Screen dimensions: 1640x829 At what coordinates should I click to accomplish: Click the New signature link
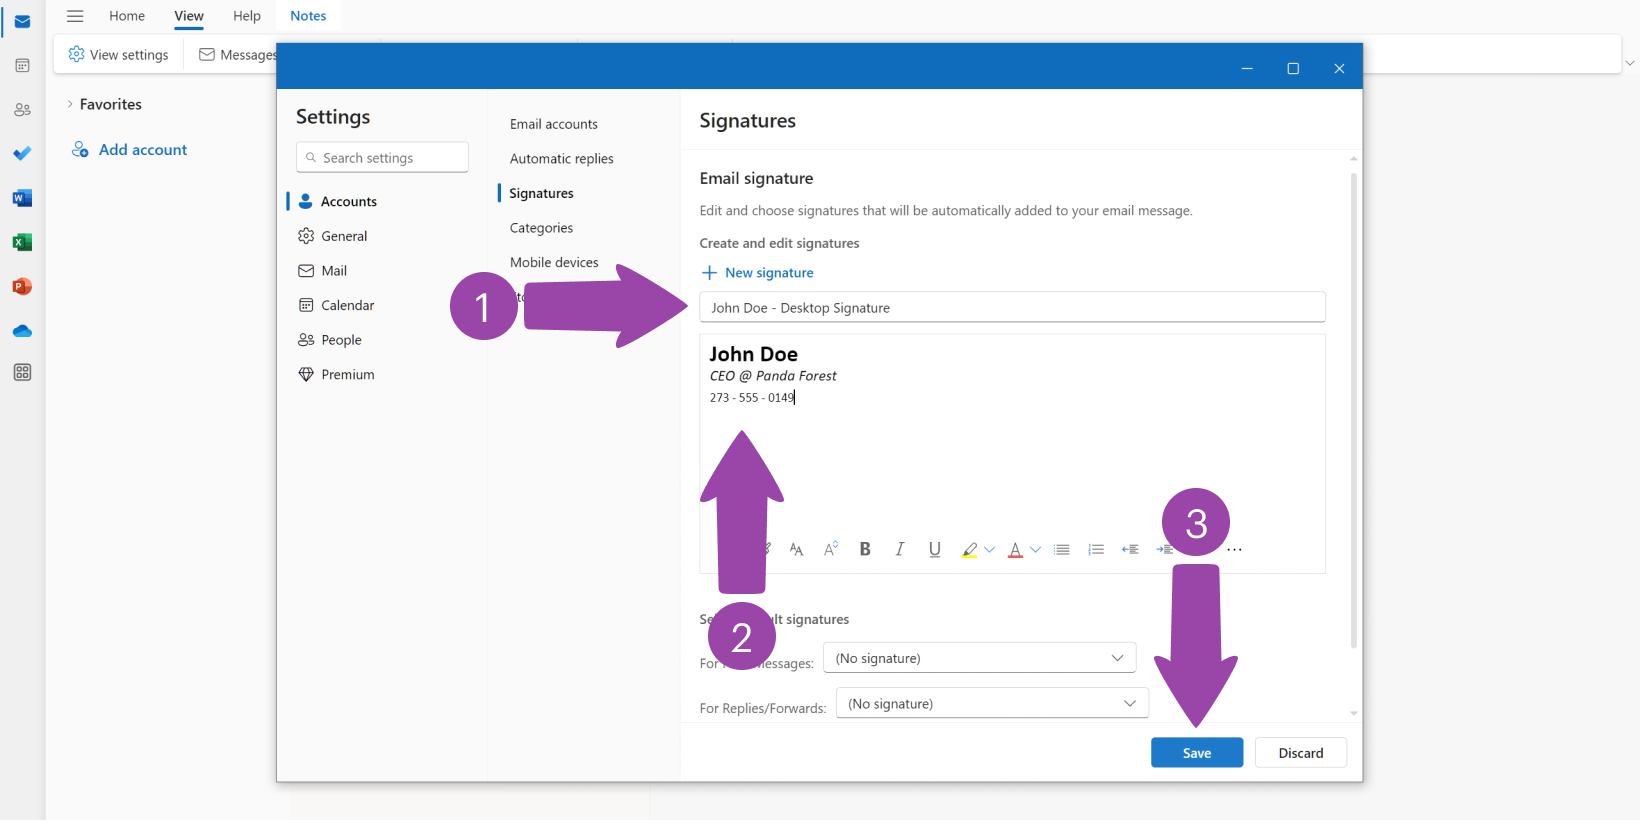(769, 272)
